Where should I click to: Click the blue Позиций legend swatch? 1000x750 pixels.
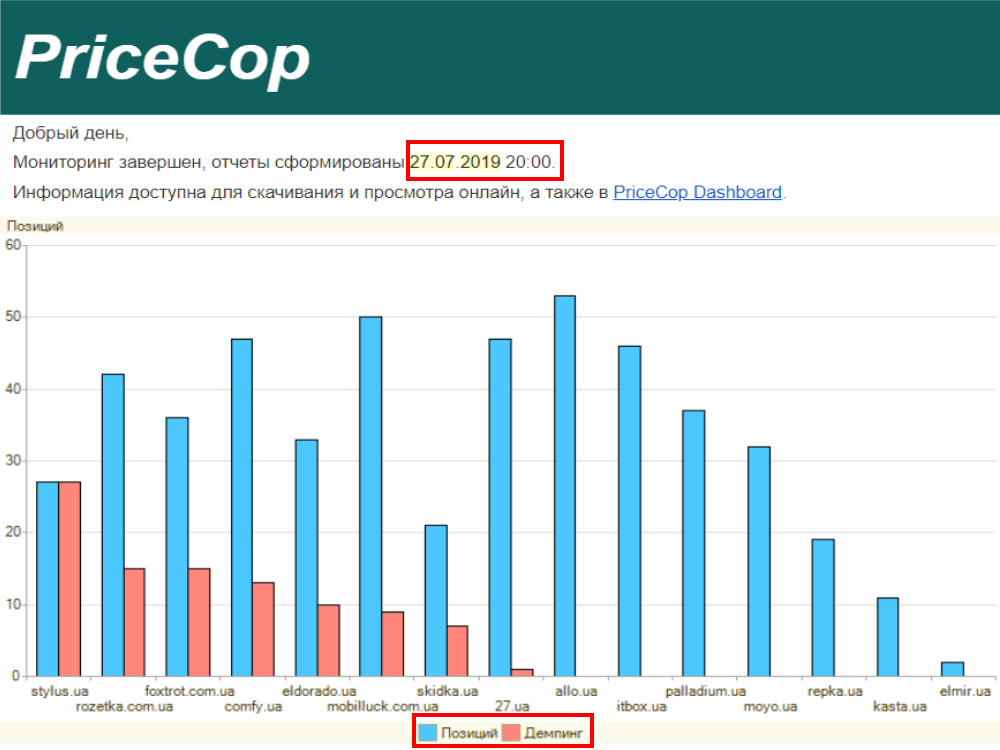coord(427,733)
